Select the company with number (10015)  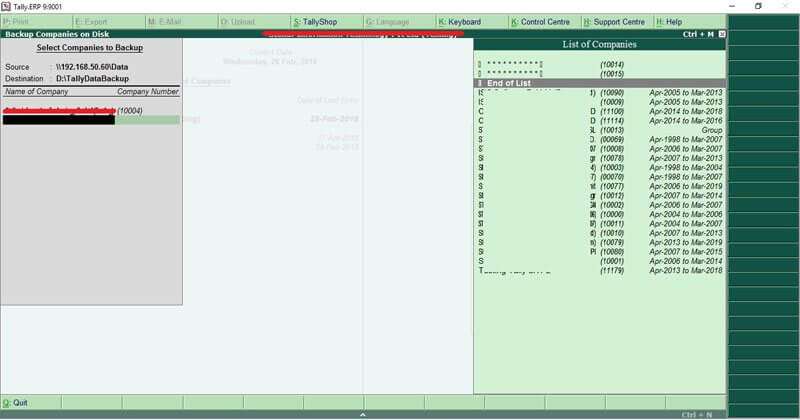click(x=599, y=74)
